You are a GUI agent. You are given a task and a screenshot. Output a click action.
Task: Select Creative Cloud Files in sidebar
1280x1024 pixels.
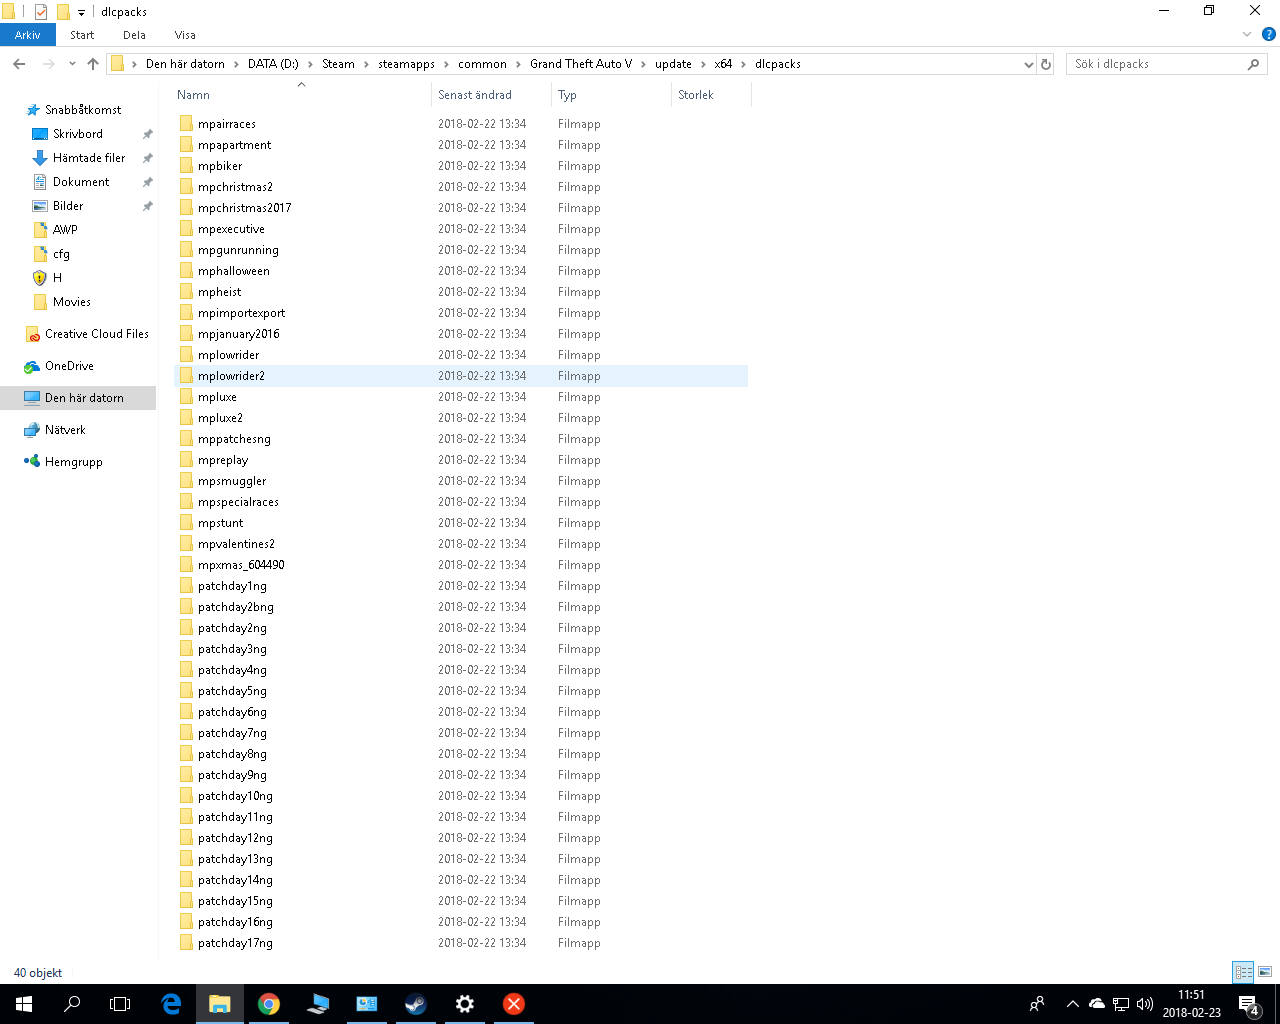tap(96, 334)
